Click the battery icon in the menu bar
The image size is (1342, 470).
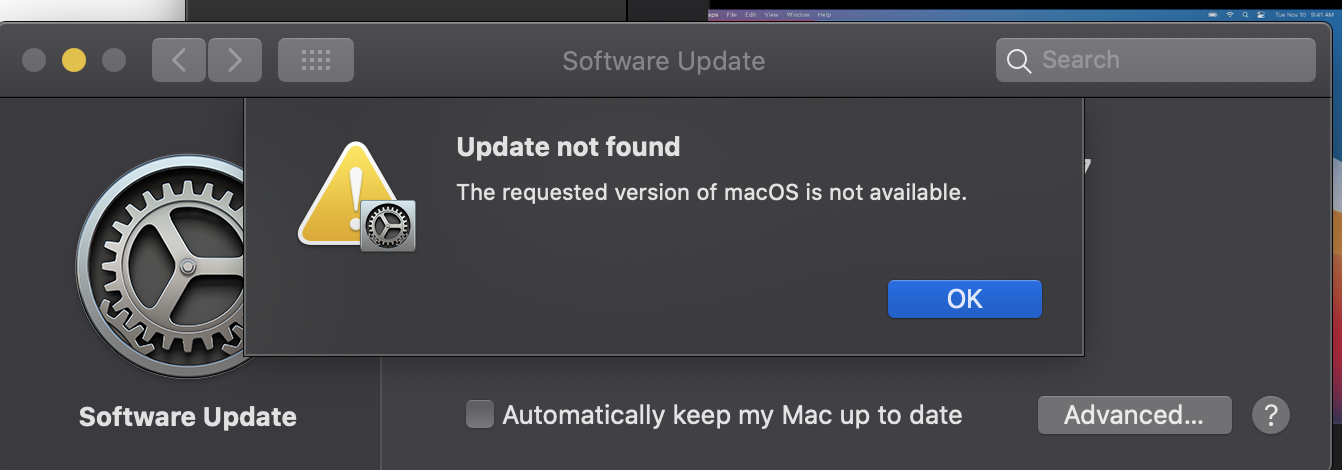(1212, 15)
